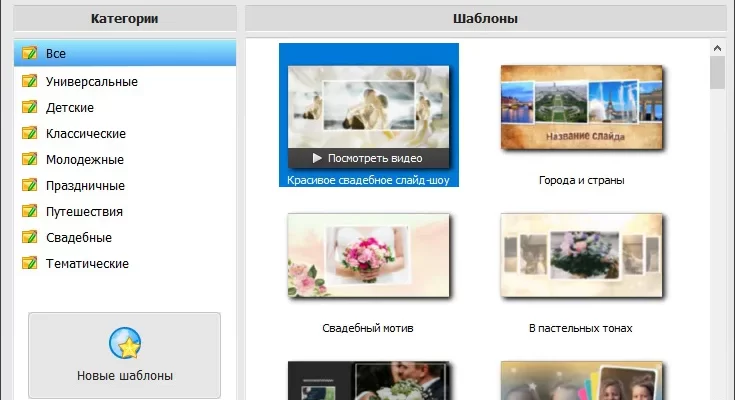The height and width of the screenshot is (400, 735).
Task: Select the dark wedding couple template thumbnail
Action: click(x=368, y=380)
